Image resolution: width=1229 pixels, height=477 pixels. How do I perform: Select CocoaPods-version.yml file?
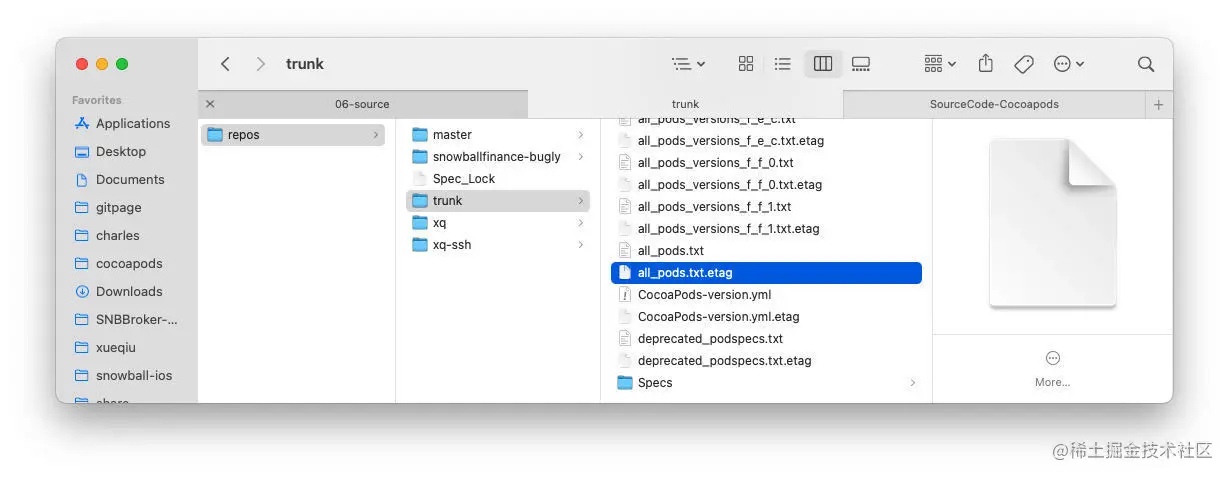(766, 295)
